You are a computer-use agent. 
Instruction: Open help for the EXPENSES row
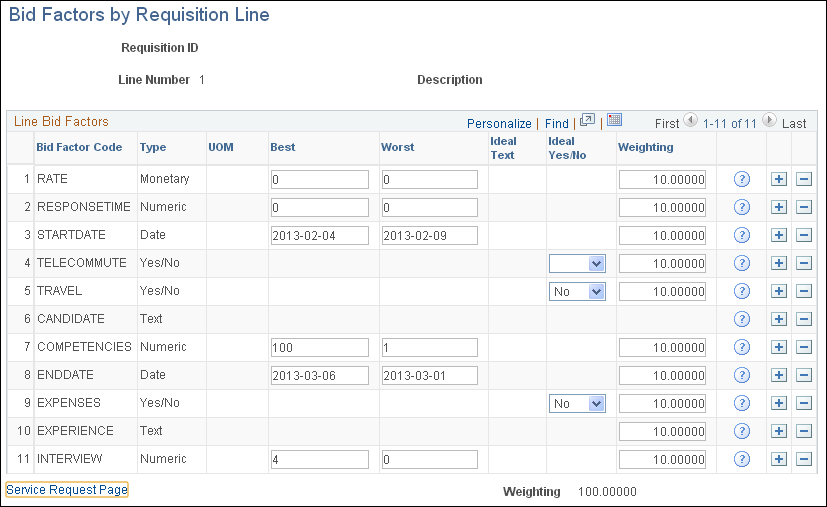pos(742,403)
